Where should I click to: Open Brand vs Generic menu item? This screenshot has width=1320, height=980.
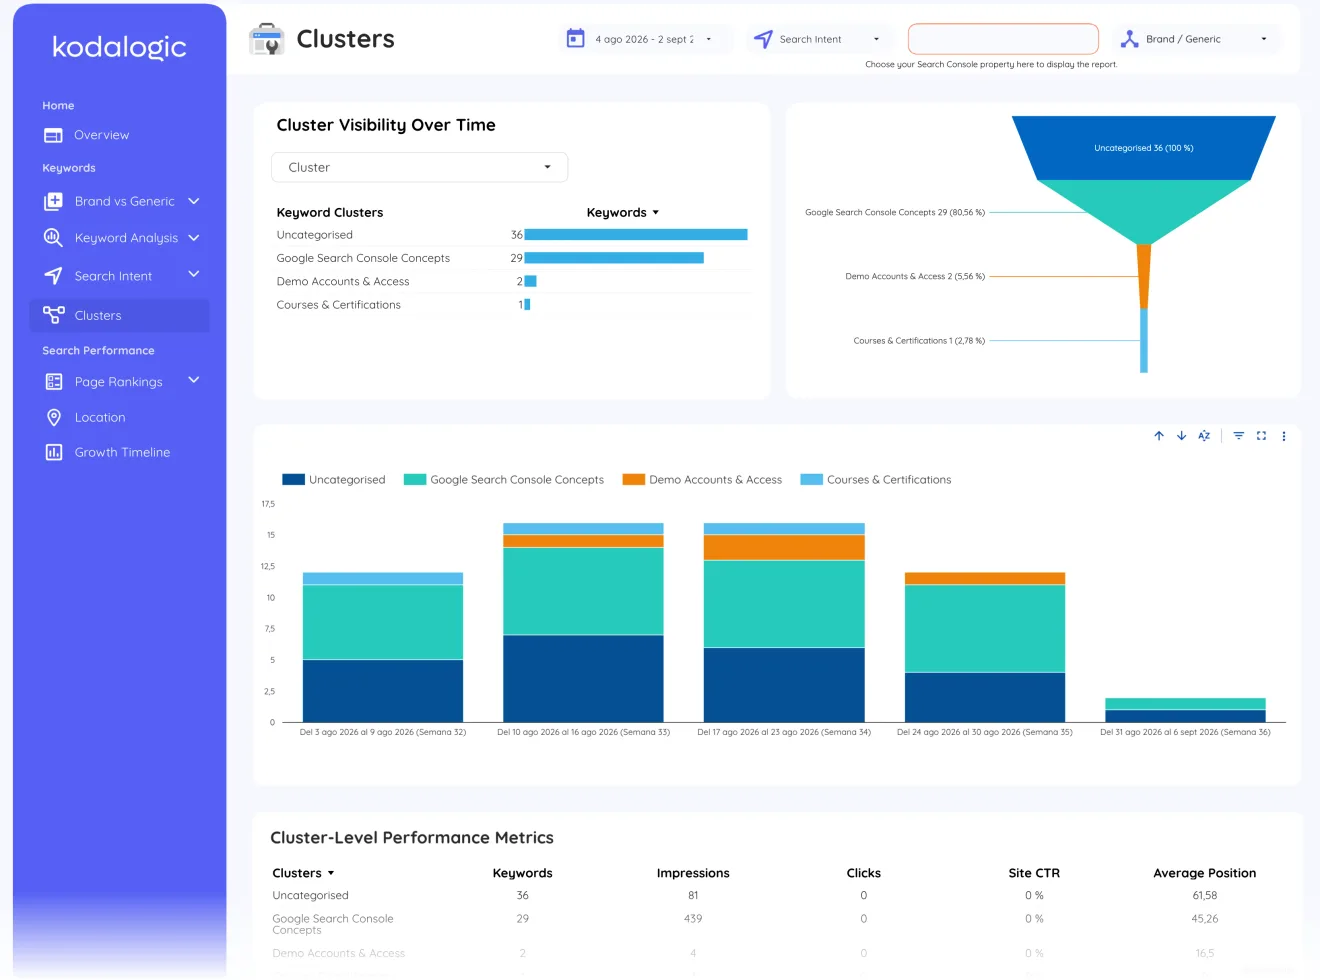(124, 201)
